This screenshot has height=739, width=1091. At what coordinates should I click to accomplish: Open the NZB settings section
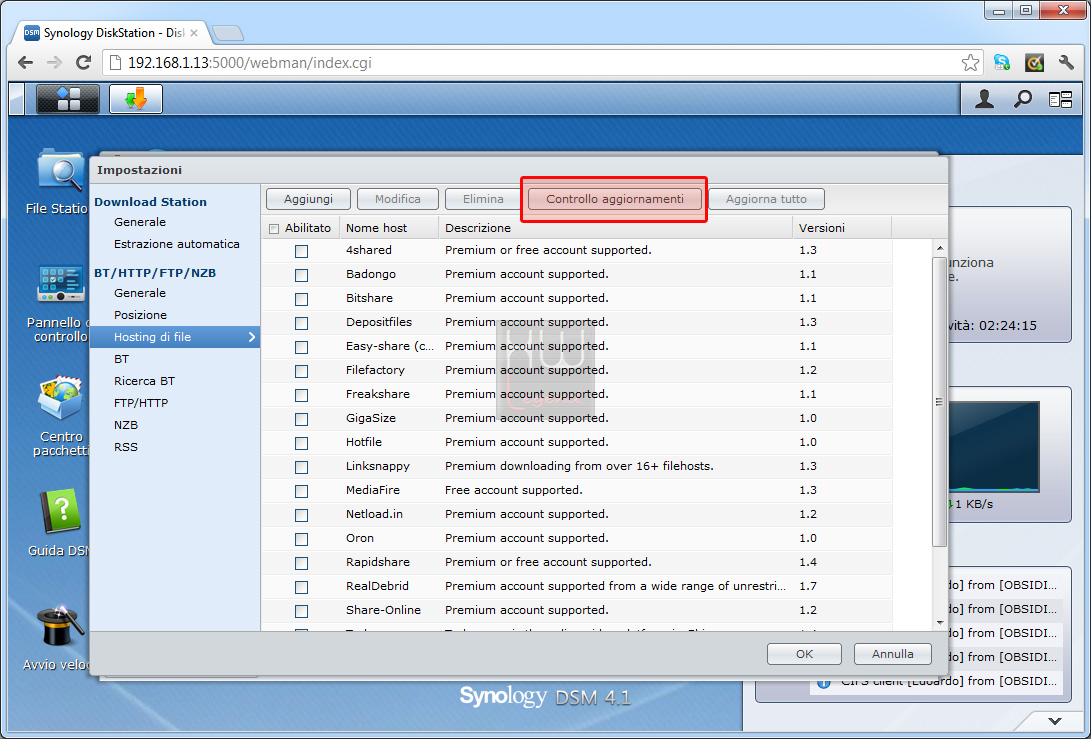126,425
